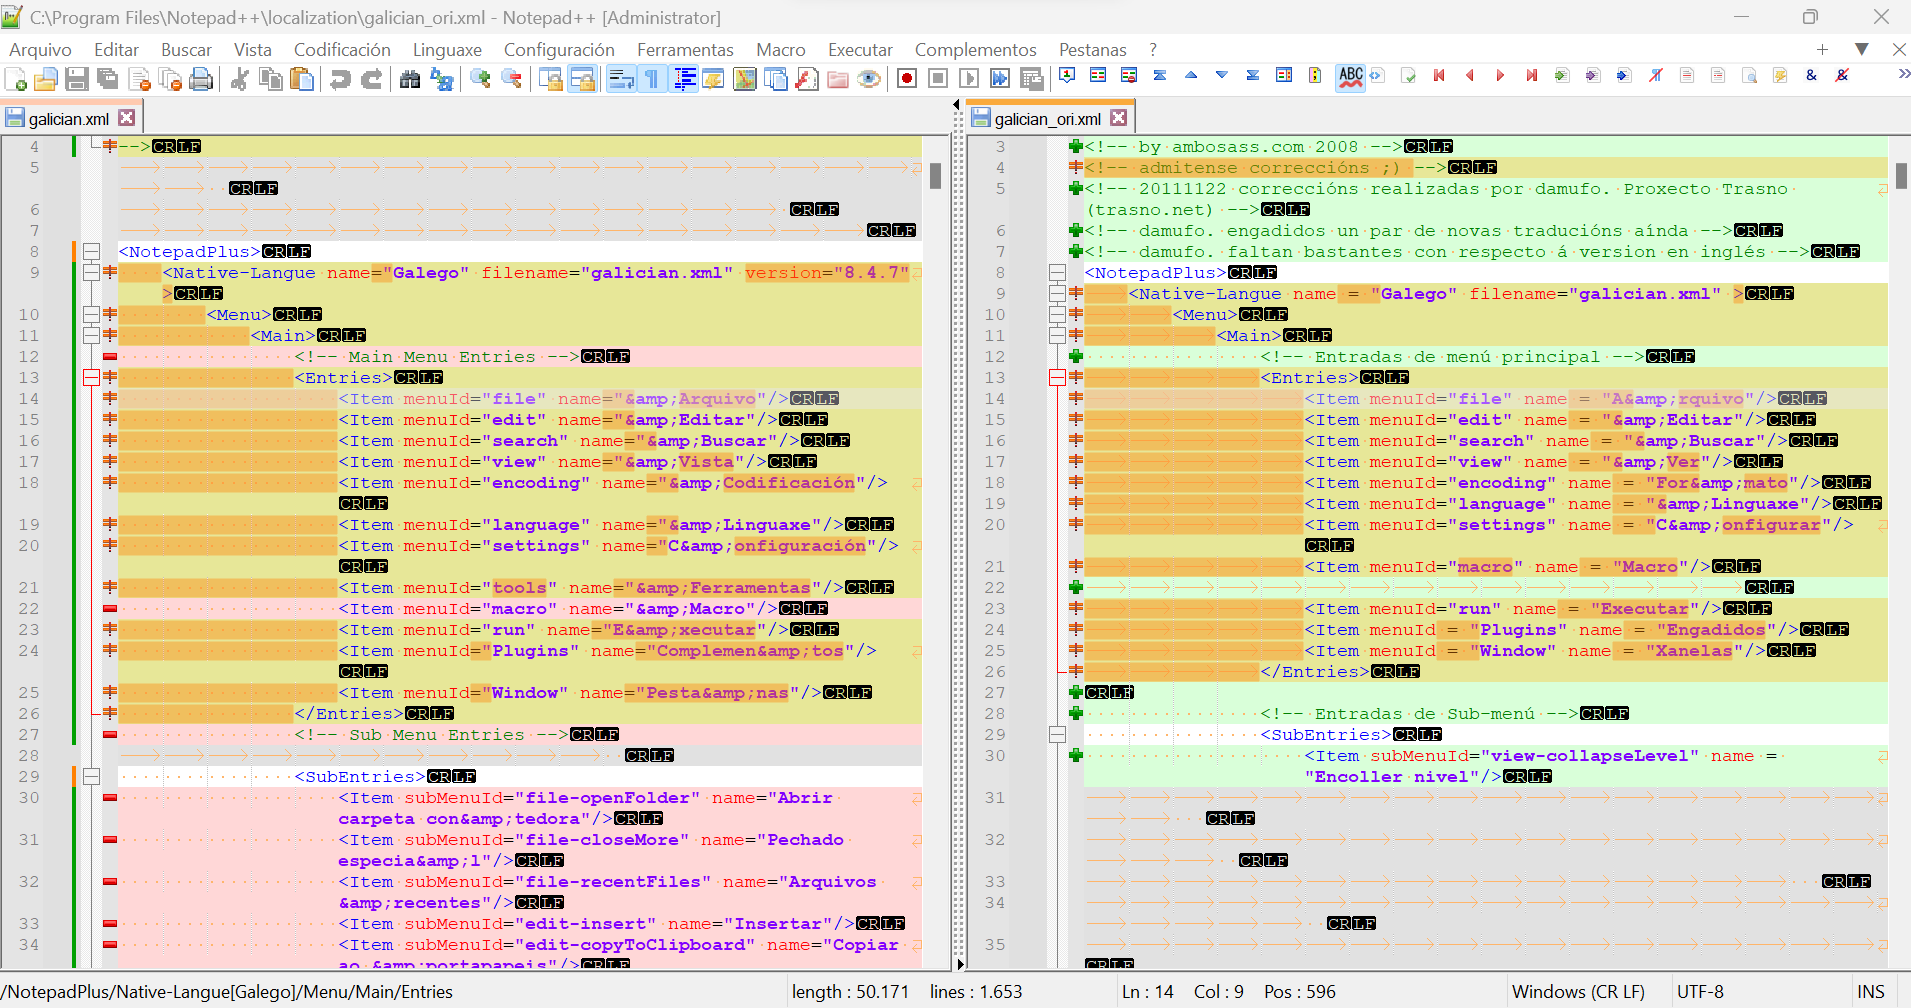Collapse NotepadPlus fold in galician_ori.xml pane
This screenshot has height=1008, width=1911.
pyautogui.click(x=1057, y=273)
